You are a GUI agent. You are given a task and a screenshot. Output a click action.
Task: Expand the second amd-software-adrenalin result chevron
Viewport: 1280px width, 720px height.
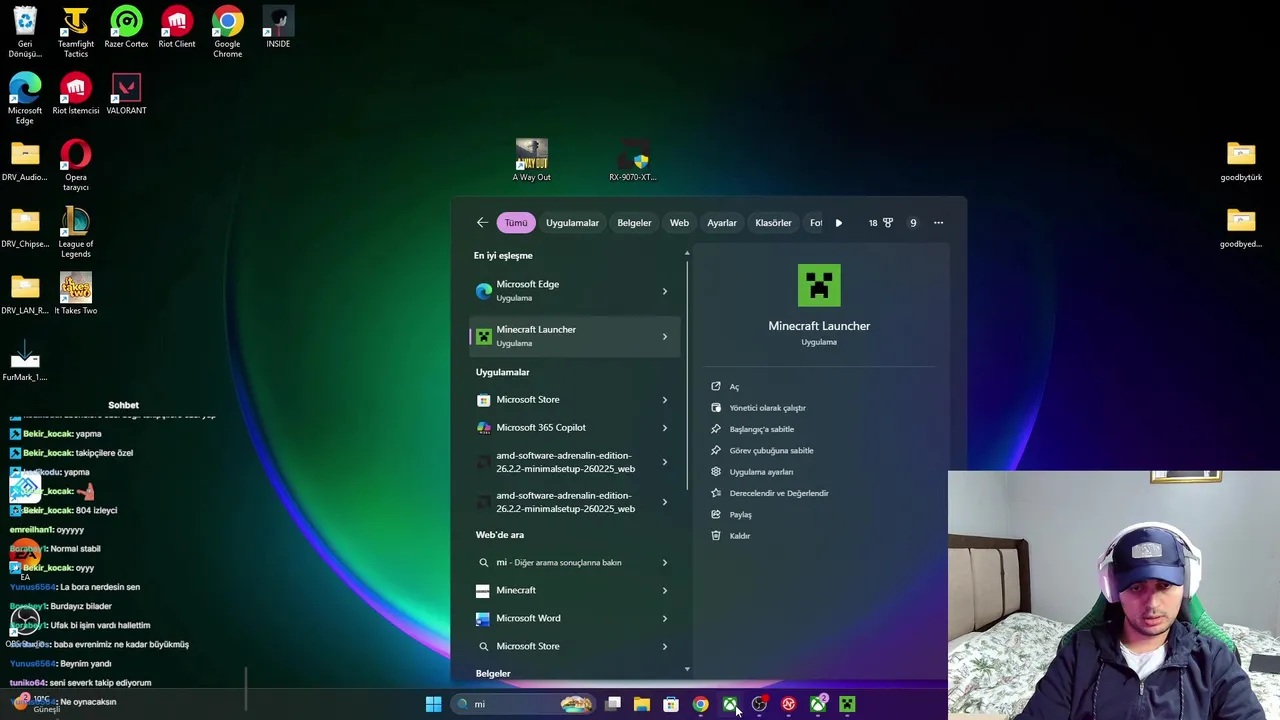tap(664, 502)
